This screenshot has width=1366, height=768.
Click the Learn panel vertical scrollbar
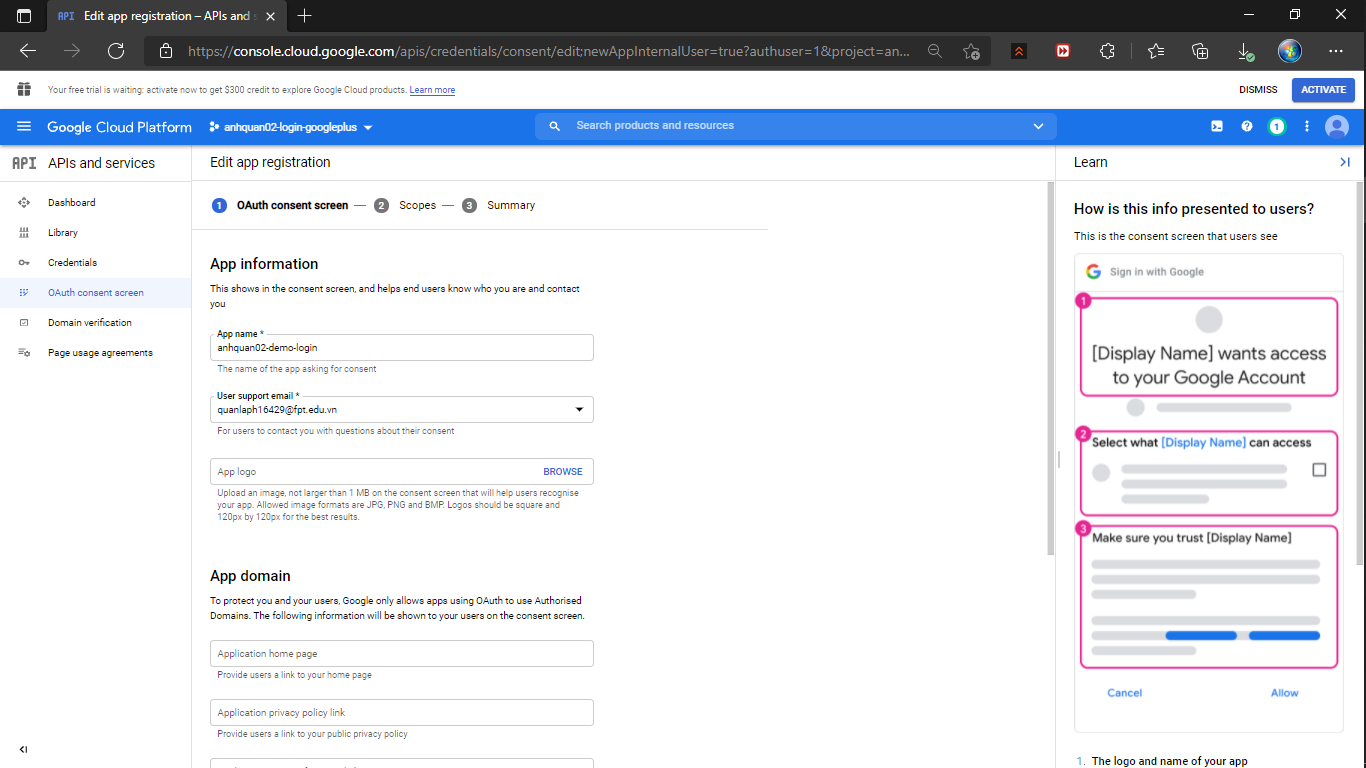tap(1361, 372)
